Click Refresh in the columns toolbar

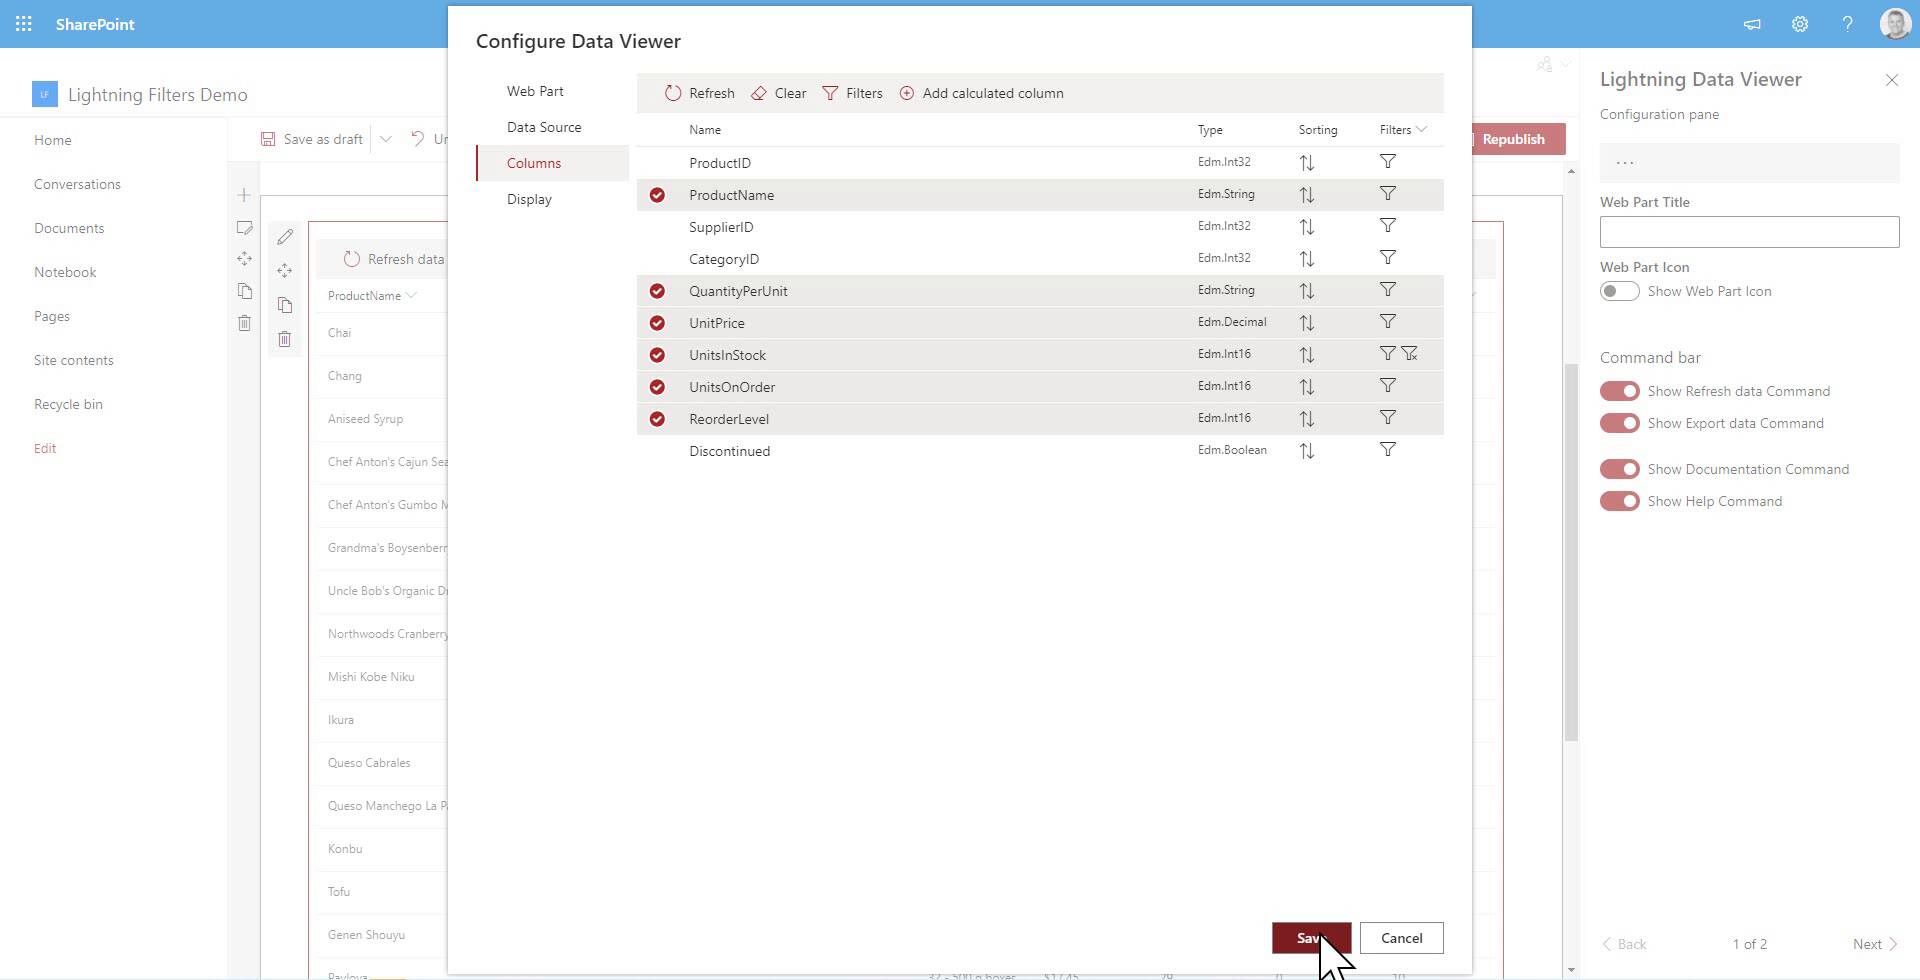pos(700,93)
